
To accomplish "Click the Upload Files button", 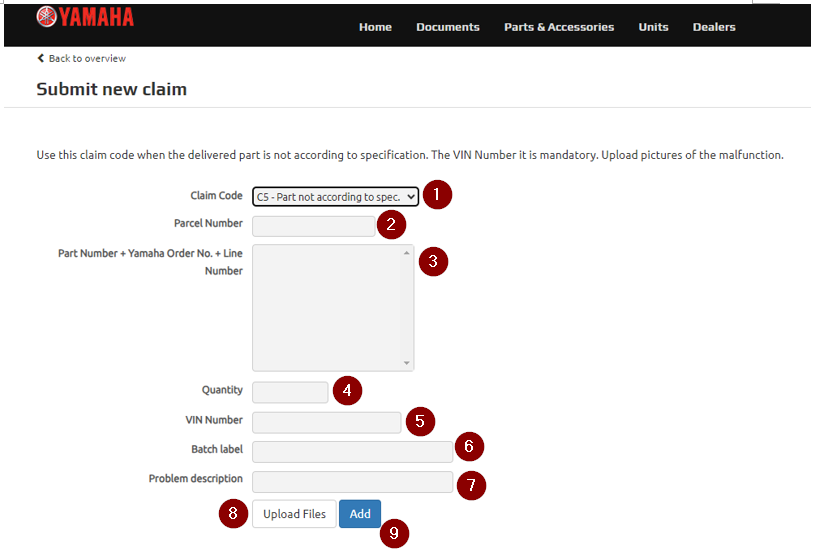I will click(295, 514).
